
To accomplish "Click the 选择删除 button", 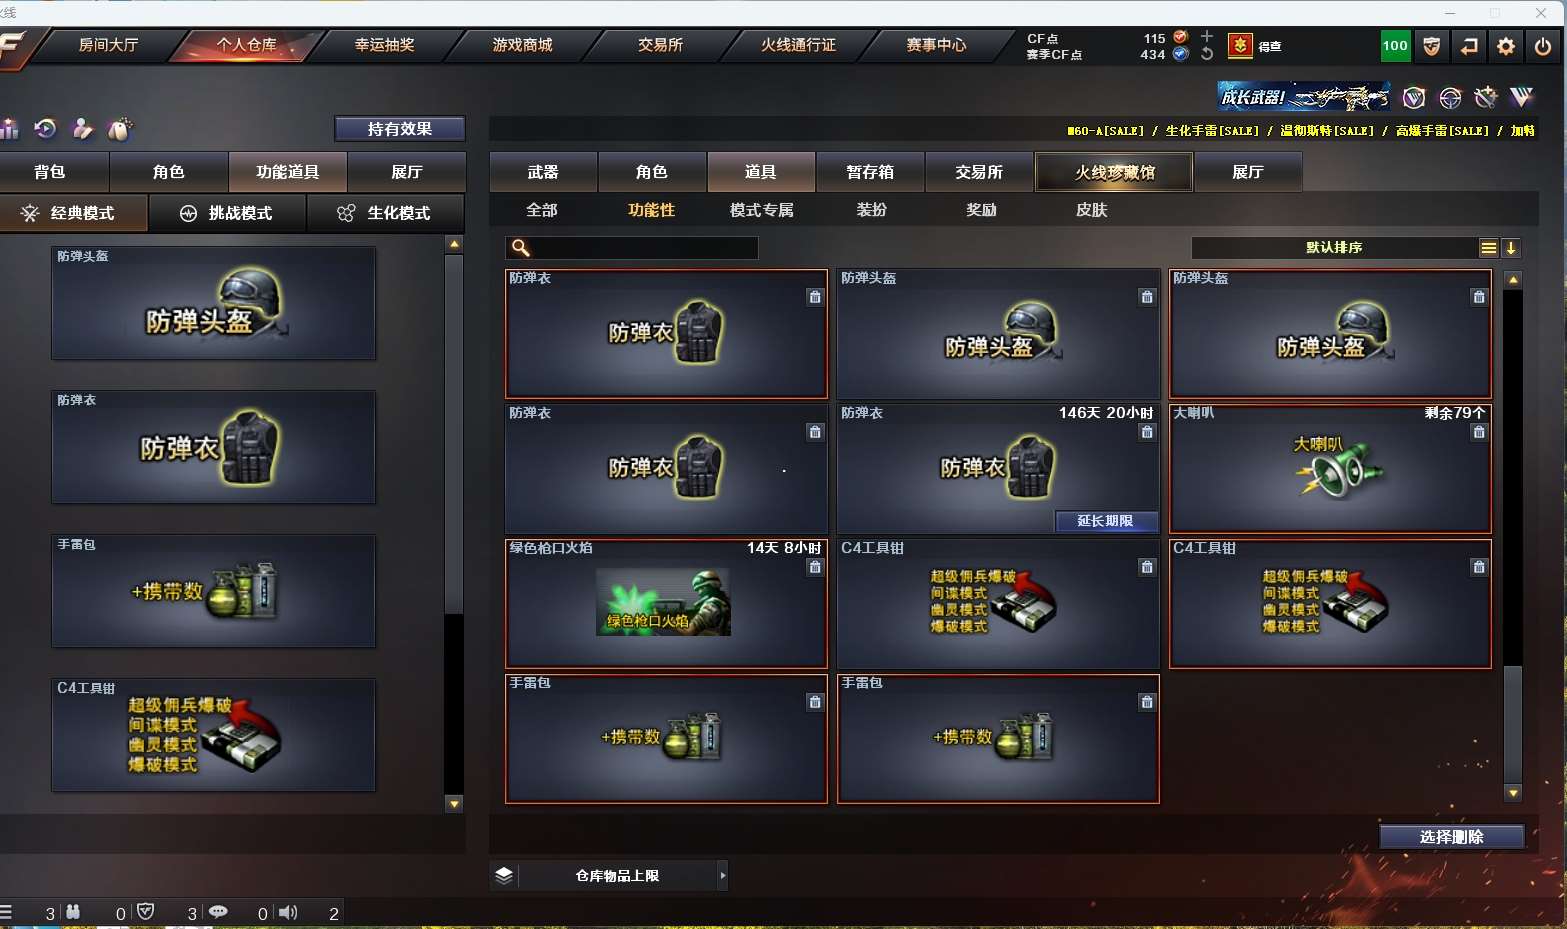I will tap(1452, 837).
